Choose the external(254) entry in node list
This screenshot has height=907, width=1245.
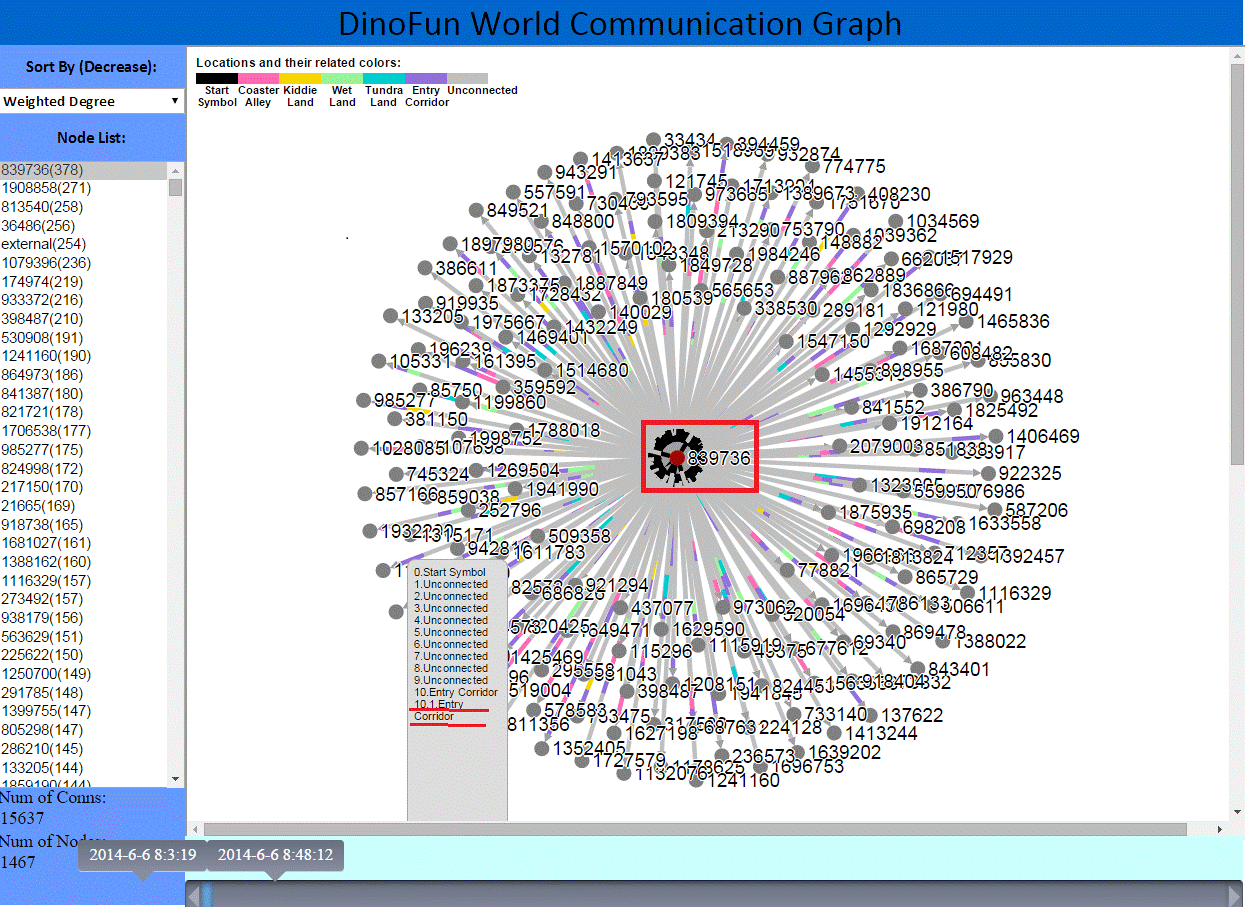click(x=44, y=244)
